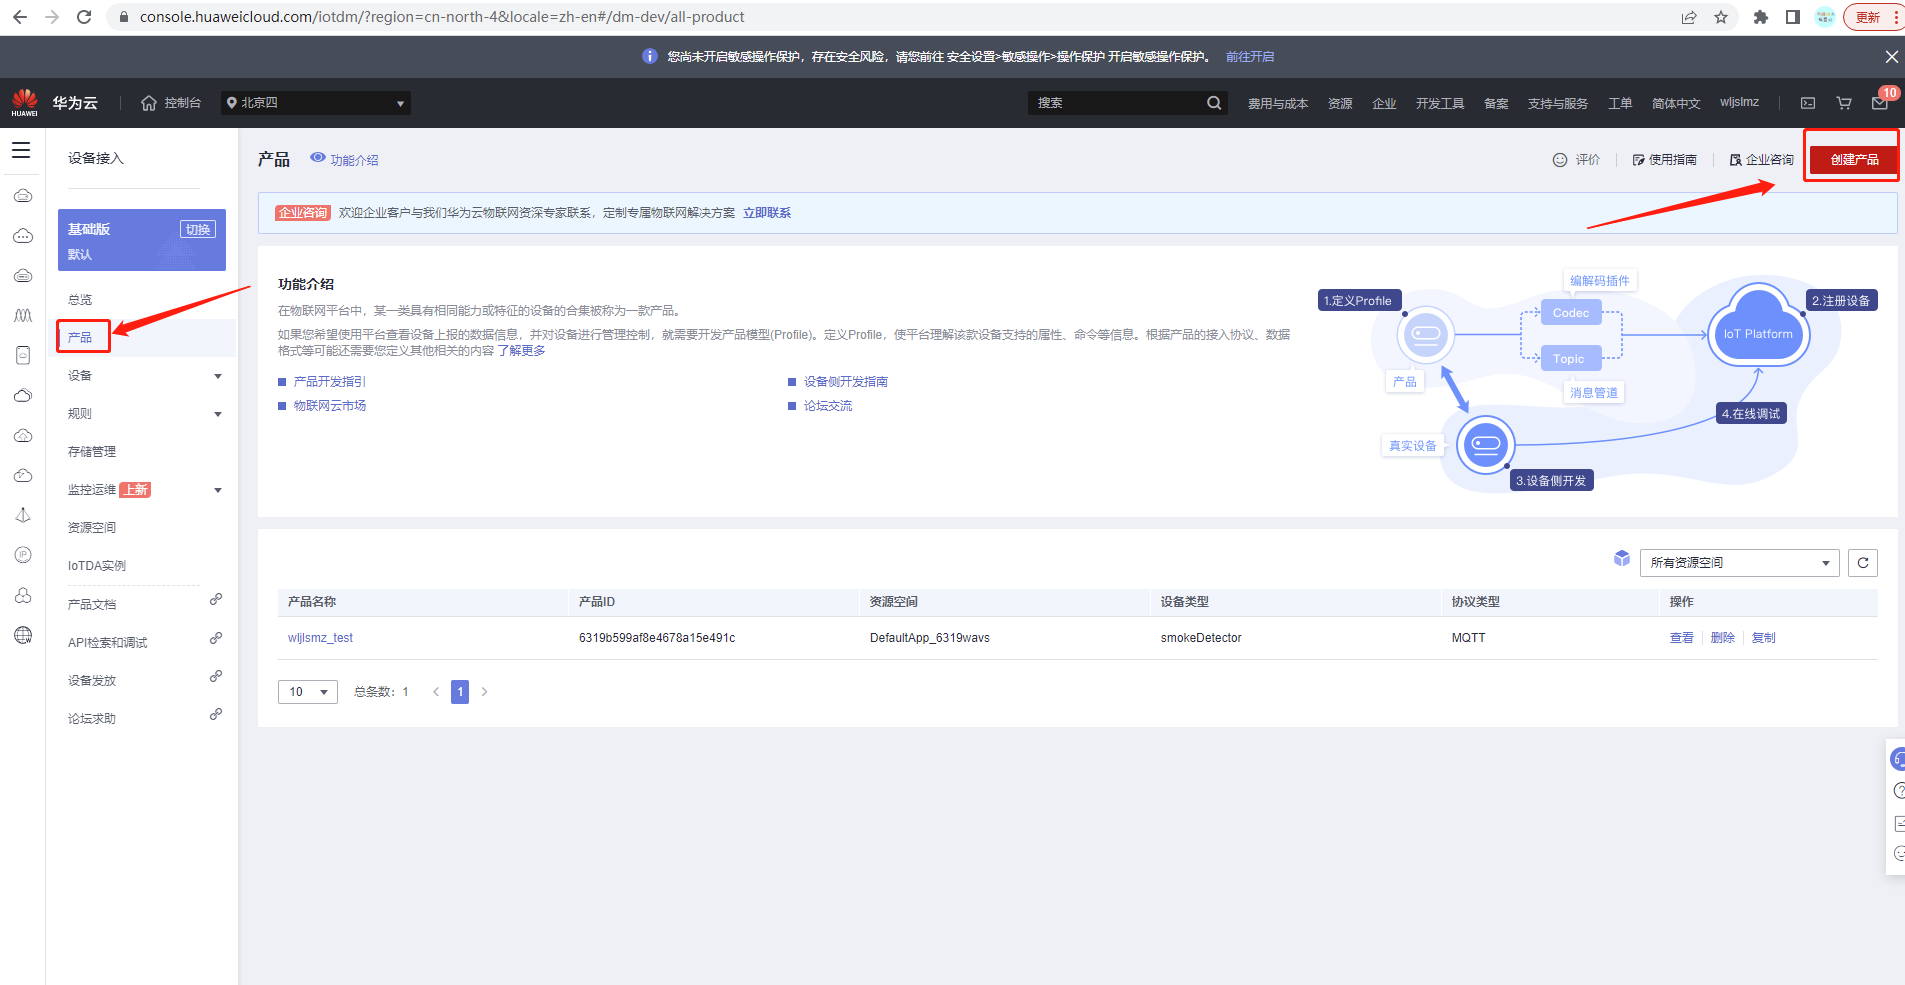Open the CloudShell terminal icon
Image resolution: width=1905 pixels, height=985 pixels.
pyautogui.click(x=1808, y=103)
